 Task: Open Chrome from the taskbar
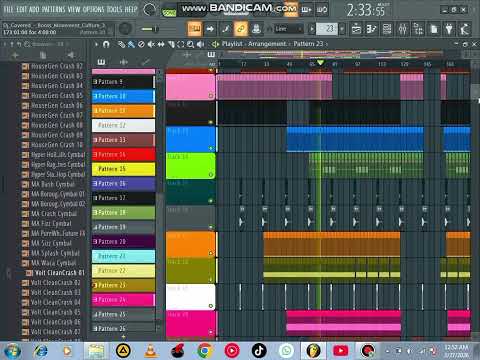click(205, 351)
